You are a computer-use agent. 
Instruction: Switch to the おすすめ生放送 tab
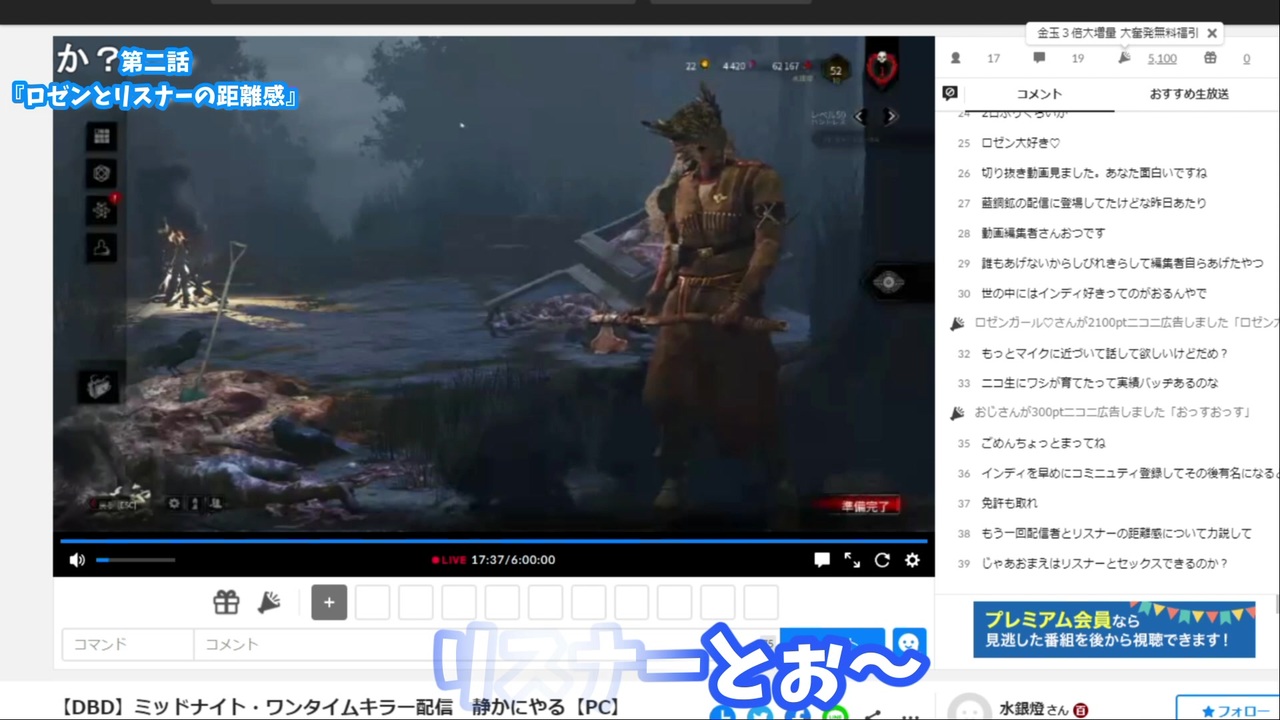point(1189,94)
